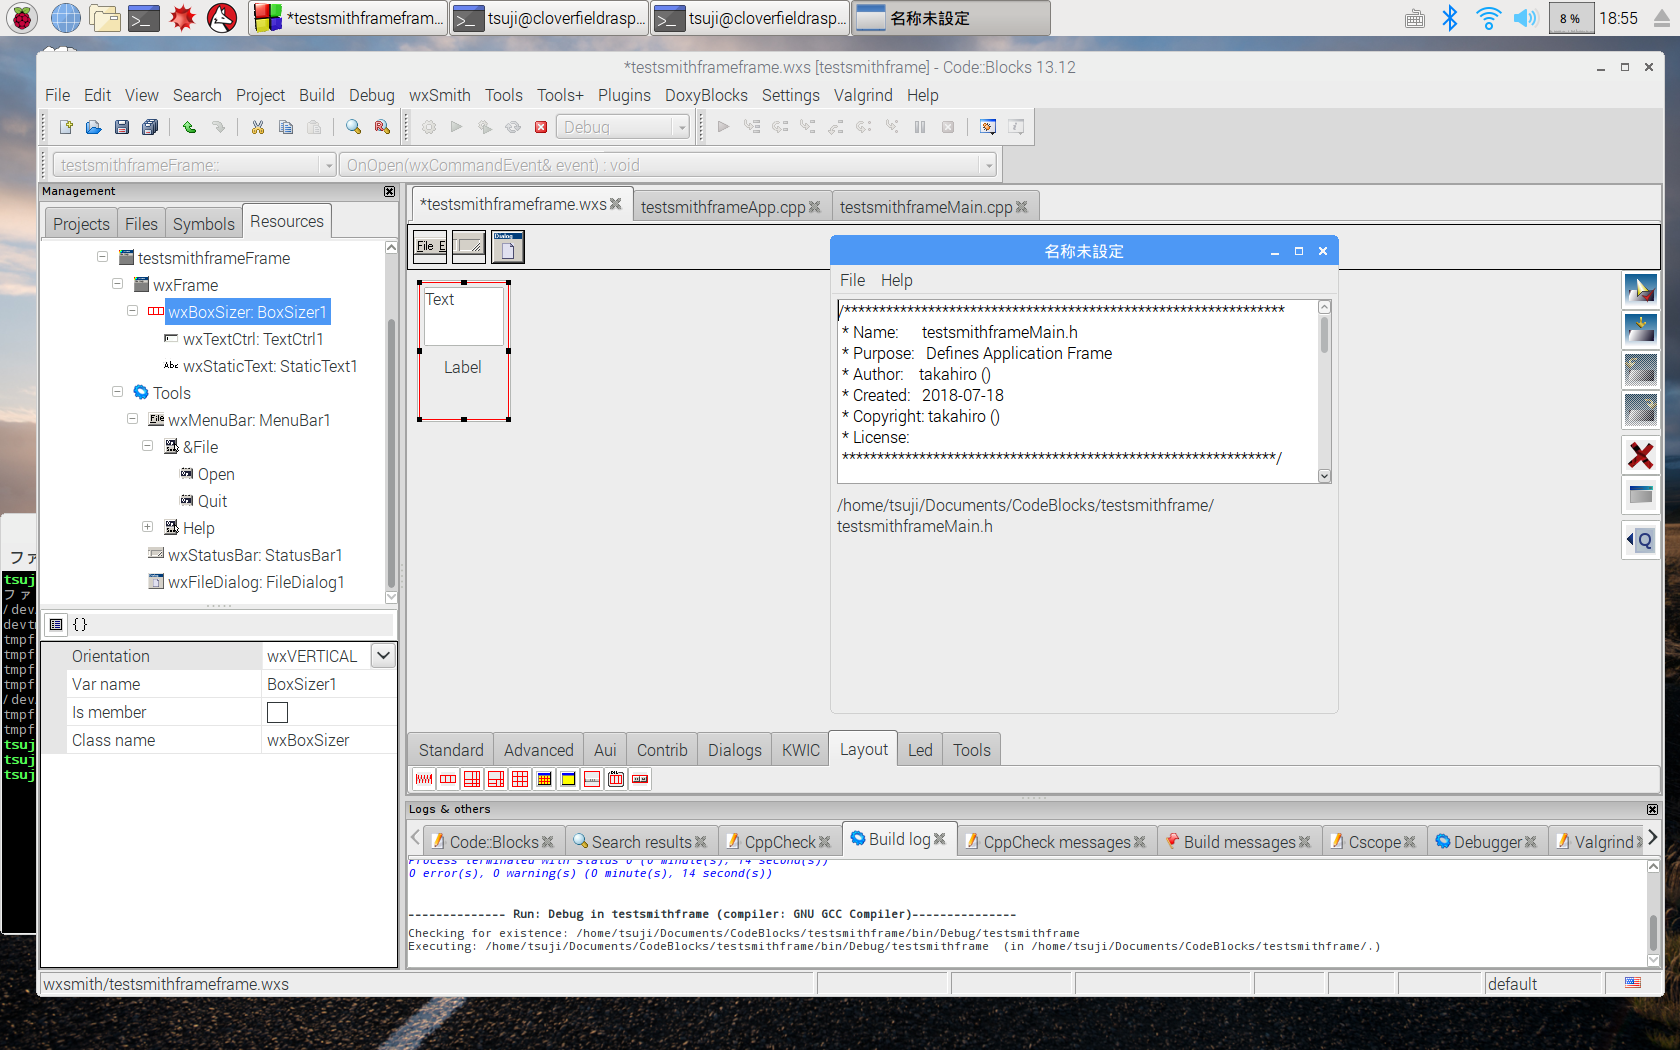Choose the wxFlexGridSizer icon in Layout palette
The width and height of the screenshot is (1680, 1050).
pyautogui.click(x=472, y=779)
